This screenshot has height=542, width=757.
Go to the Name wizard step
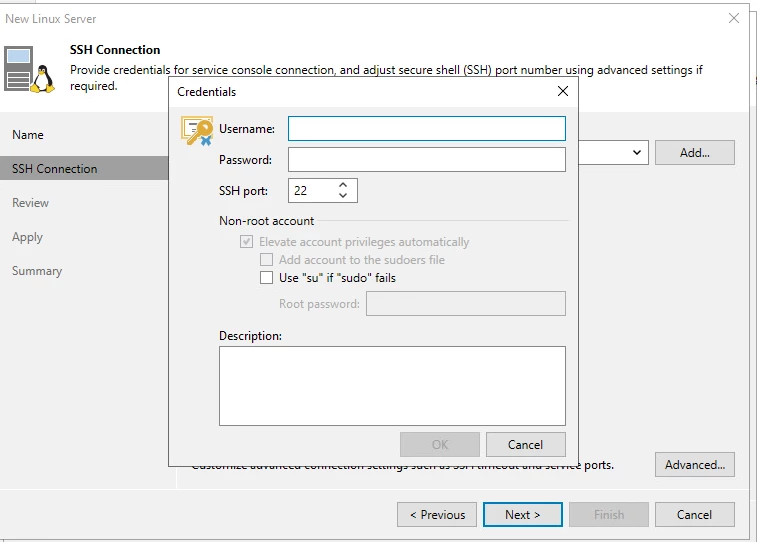(28, 135)
